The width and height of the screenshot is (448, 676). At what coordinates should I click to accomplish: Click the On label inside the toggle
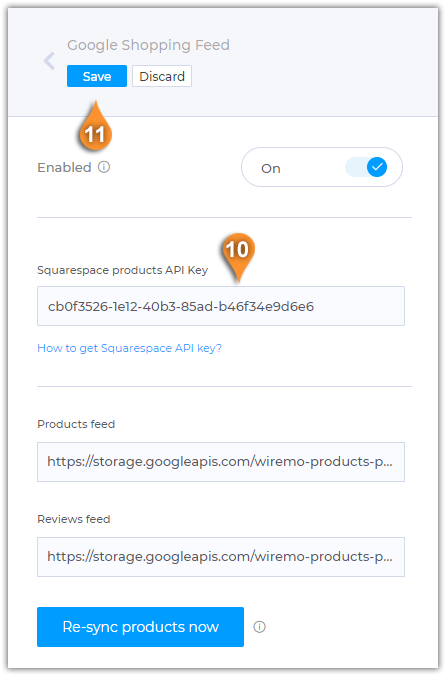pos(270,169)
